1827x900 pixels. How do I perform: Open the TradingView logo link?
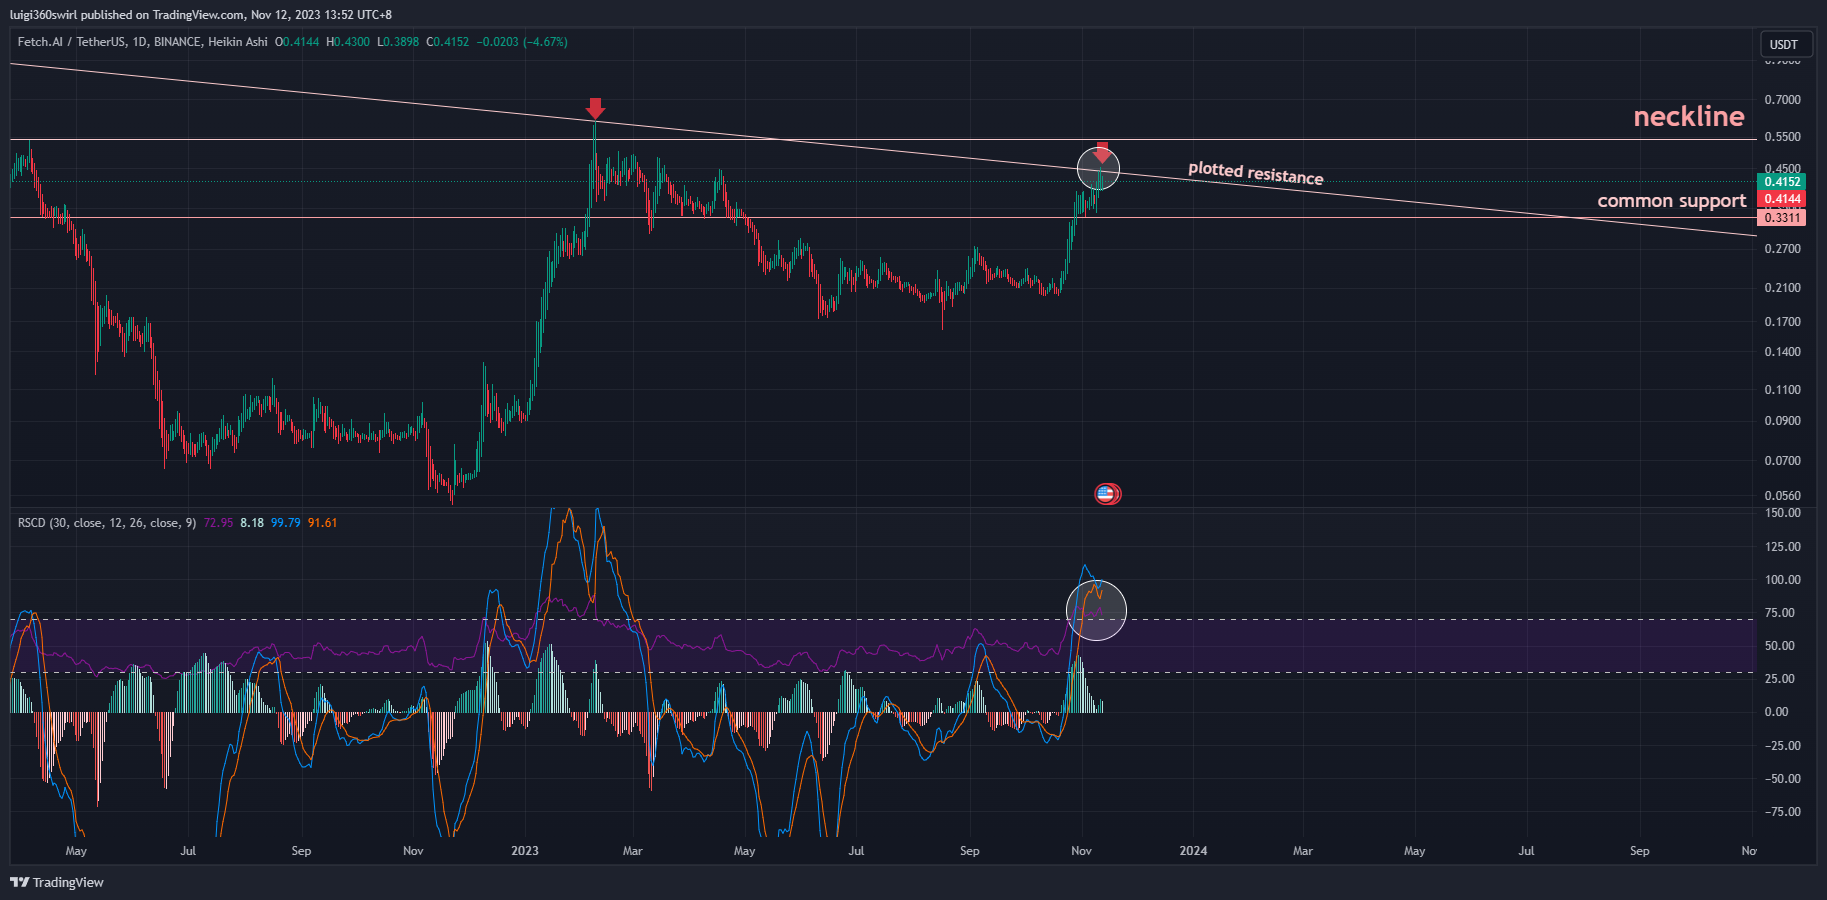click(57, 882)
